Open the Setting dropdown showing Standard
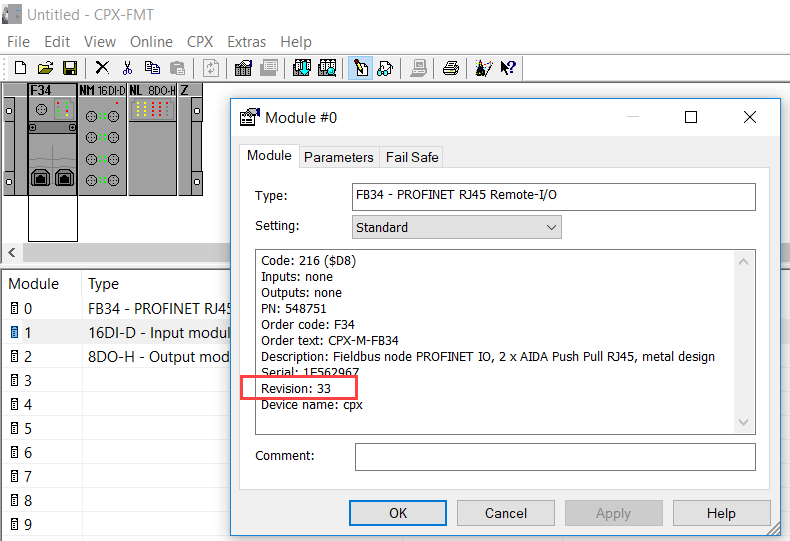Viewport: 790px width, 541px height. pyautogui.click(x=456, y=227)
